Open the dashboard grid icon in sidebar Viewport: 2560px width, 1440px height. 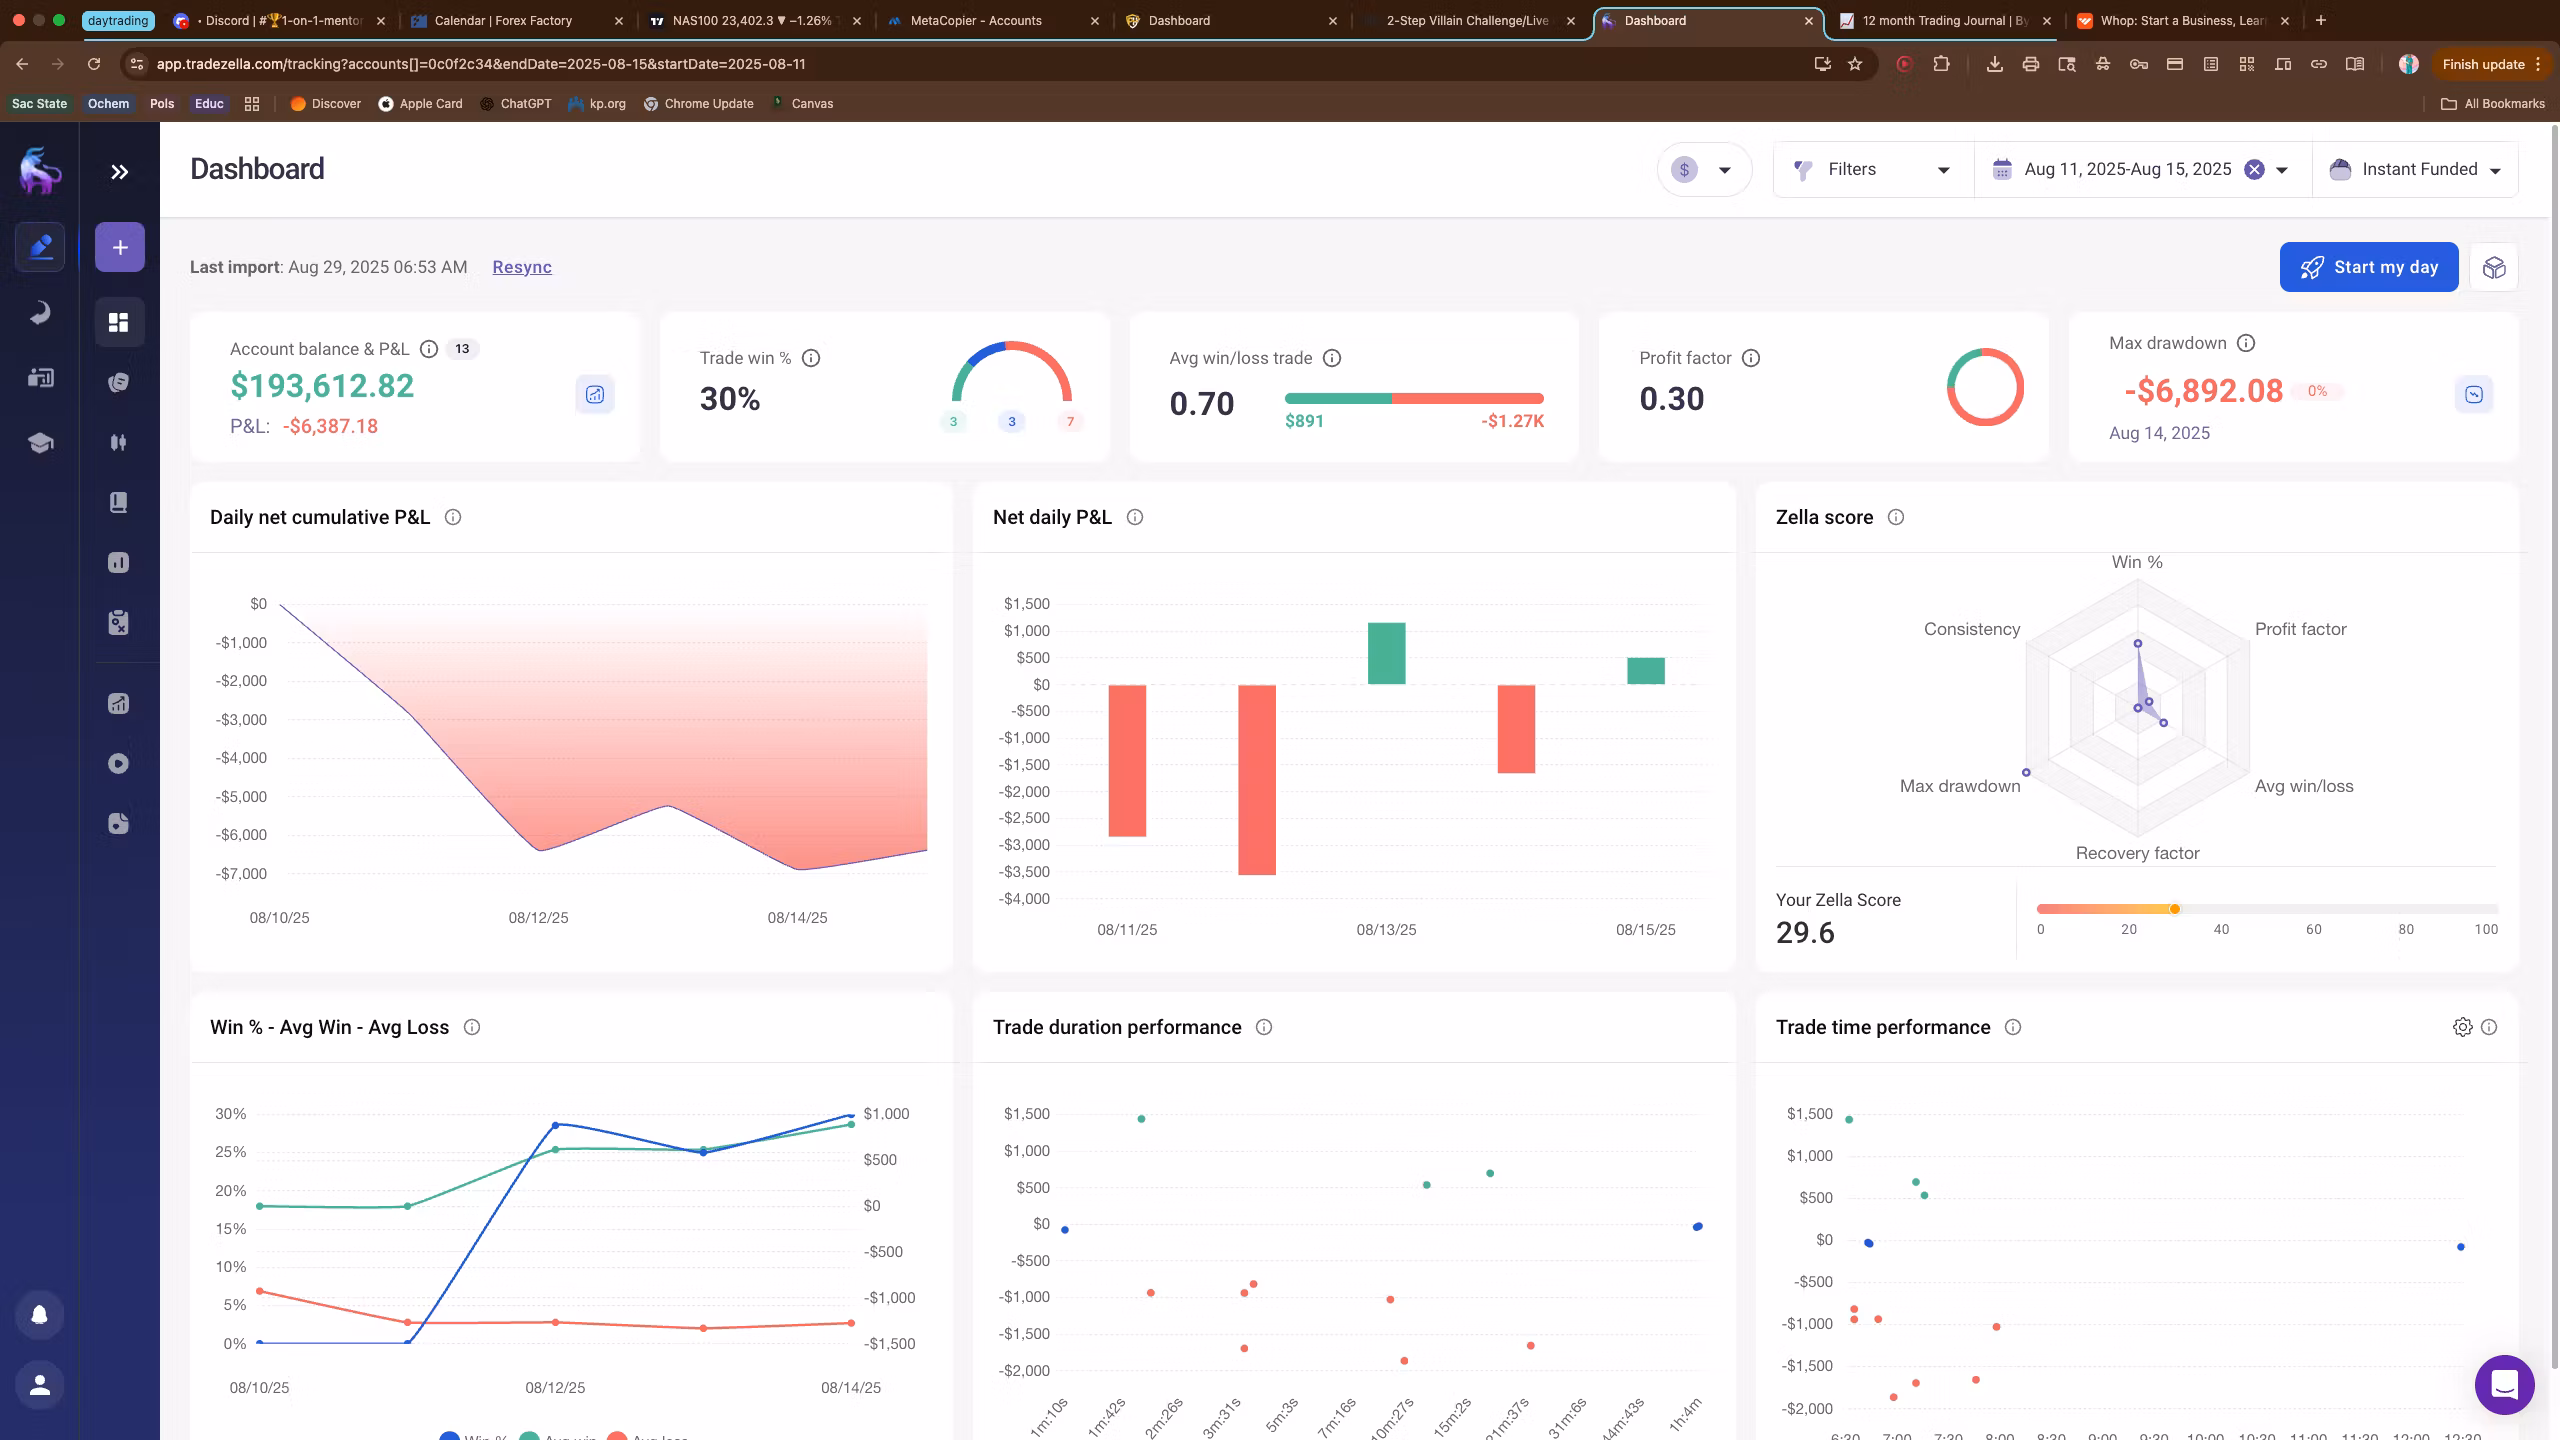(119, 322)
